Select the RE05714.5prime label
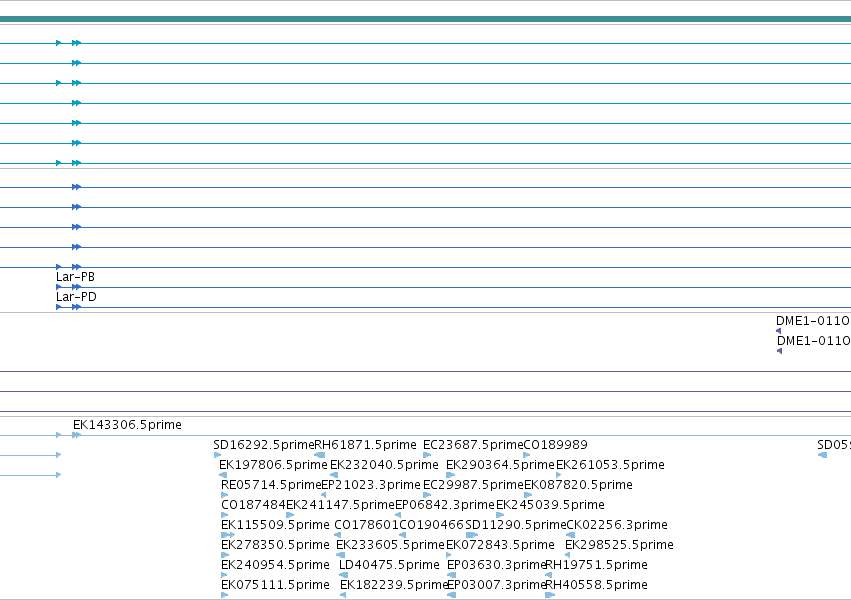851x600 pixels. pos(271,485)
